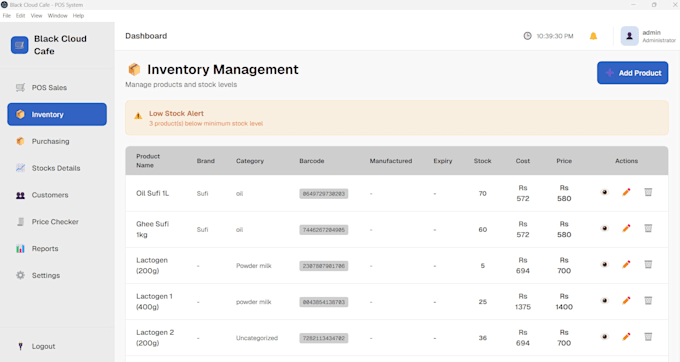Screen dimensions: 680x362
Task: Click the Low Stock Alert heading
Action: 176,114
